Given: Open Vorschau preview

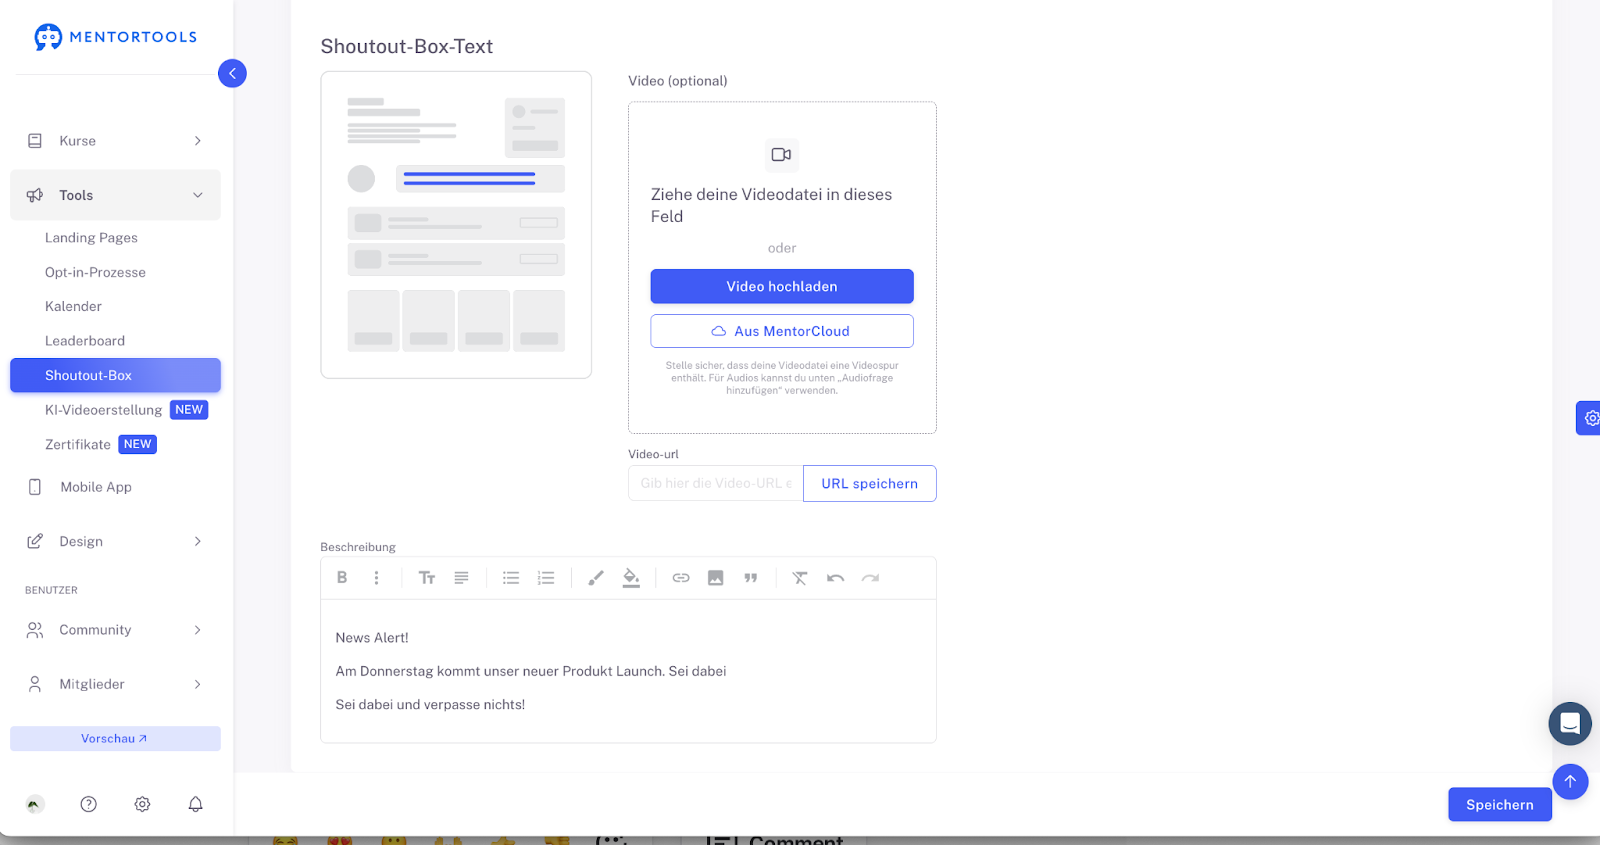Looking at the screenshot, I should point(115,739).
